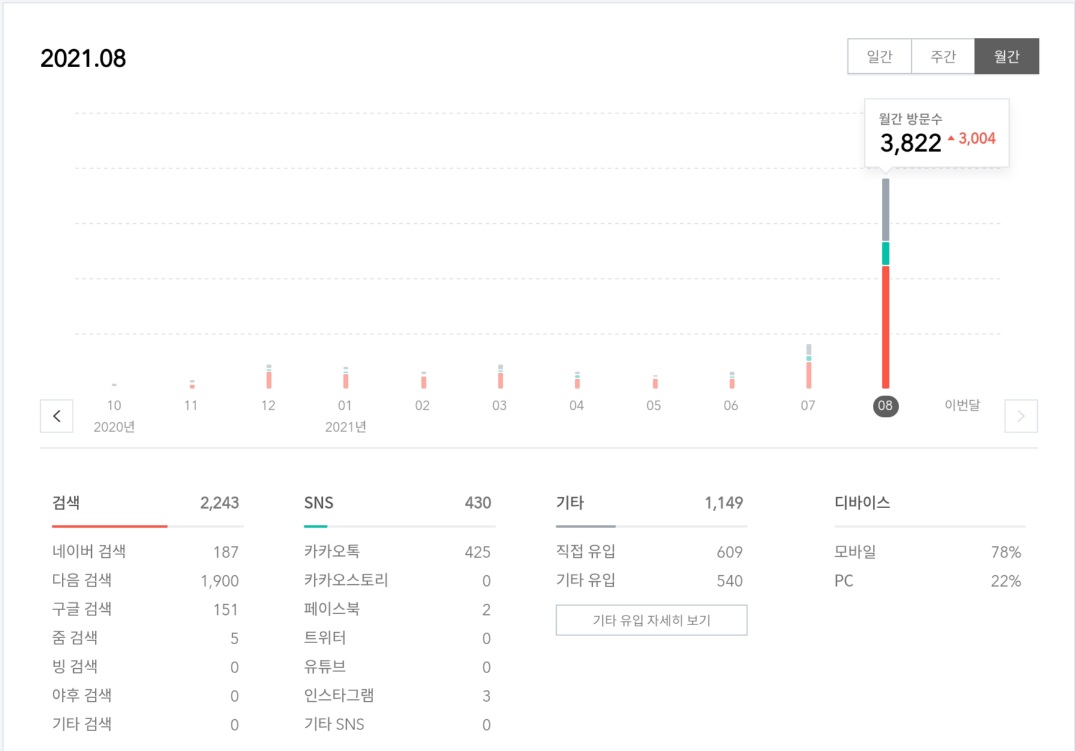This screenshot has height=751, width=1075.
Task: Click the 기타 유입 row label
Action: [585, 580]
